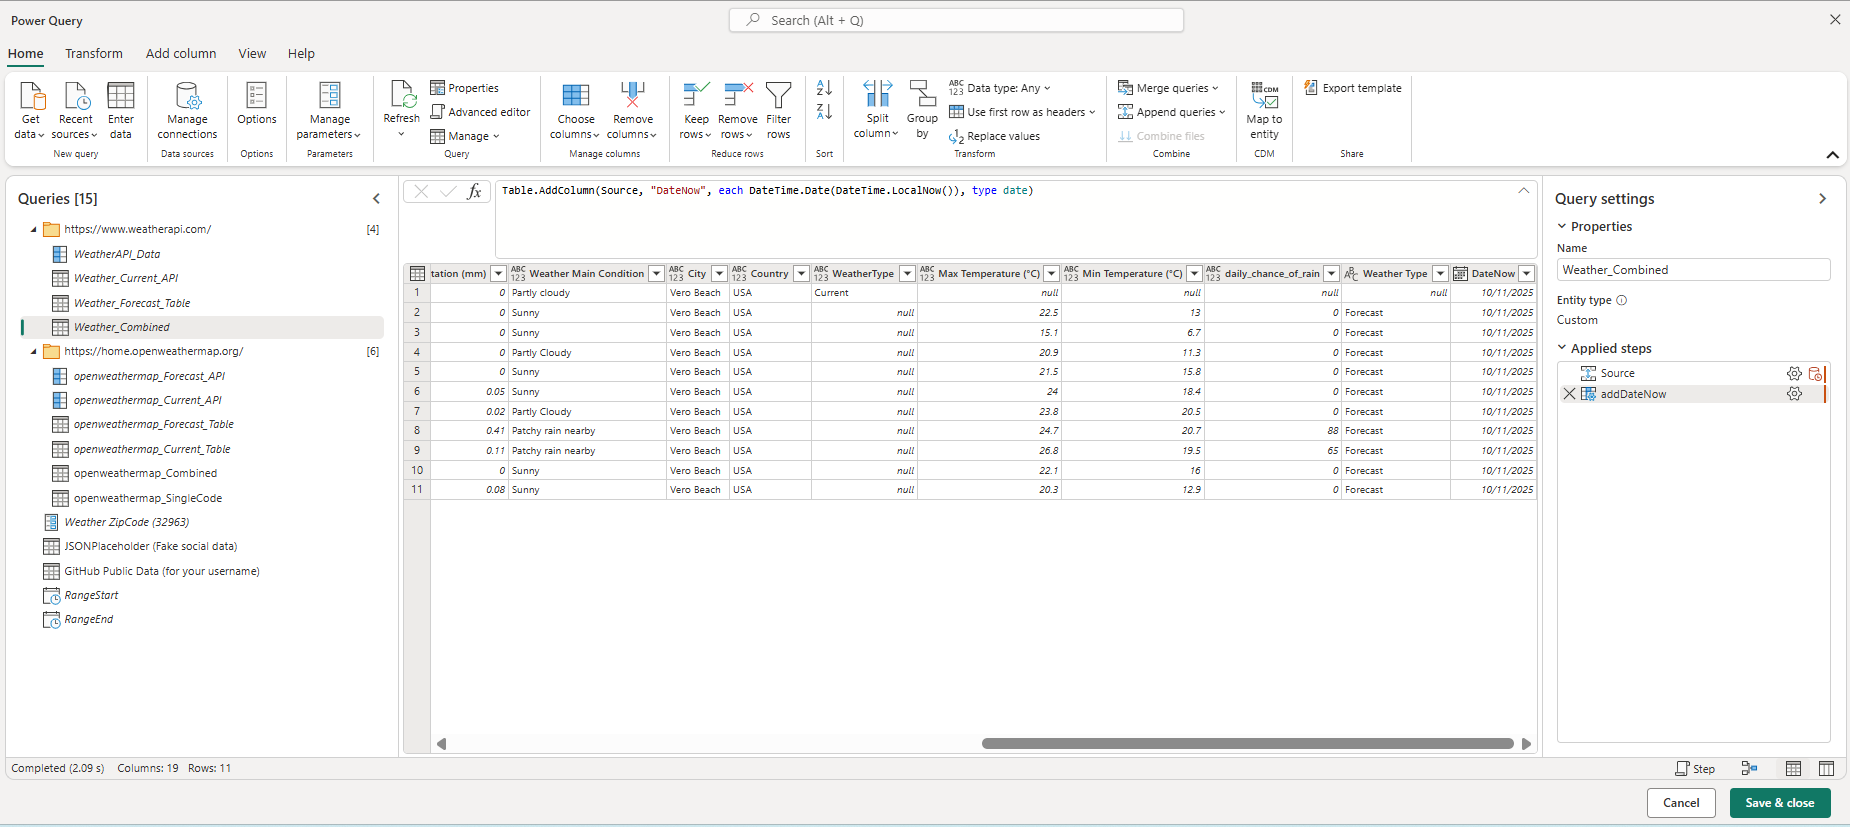Screen dimensions: 1850x827
Task: Click the horizontal scrollbar in data grid
Action: click(x=1247, y=744)
